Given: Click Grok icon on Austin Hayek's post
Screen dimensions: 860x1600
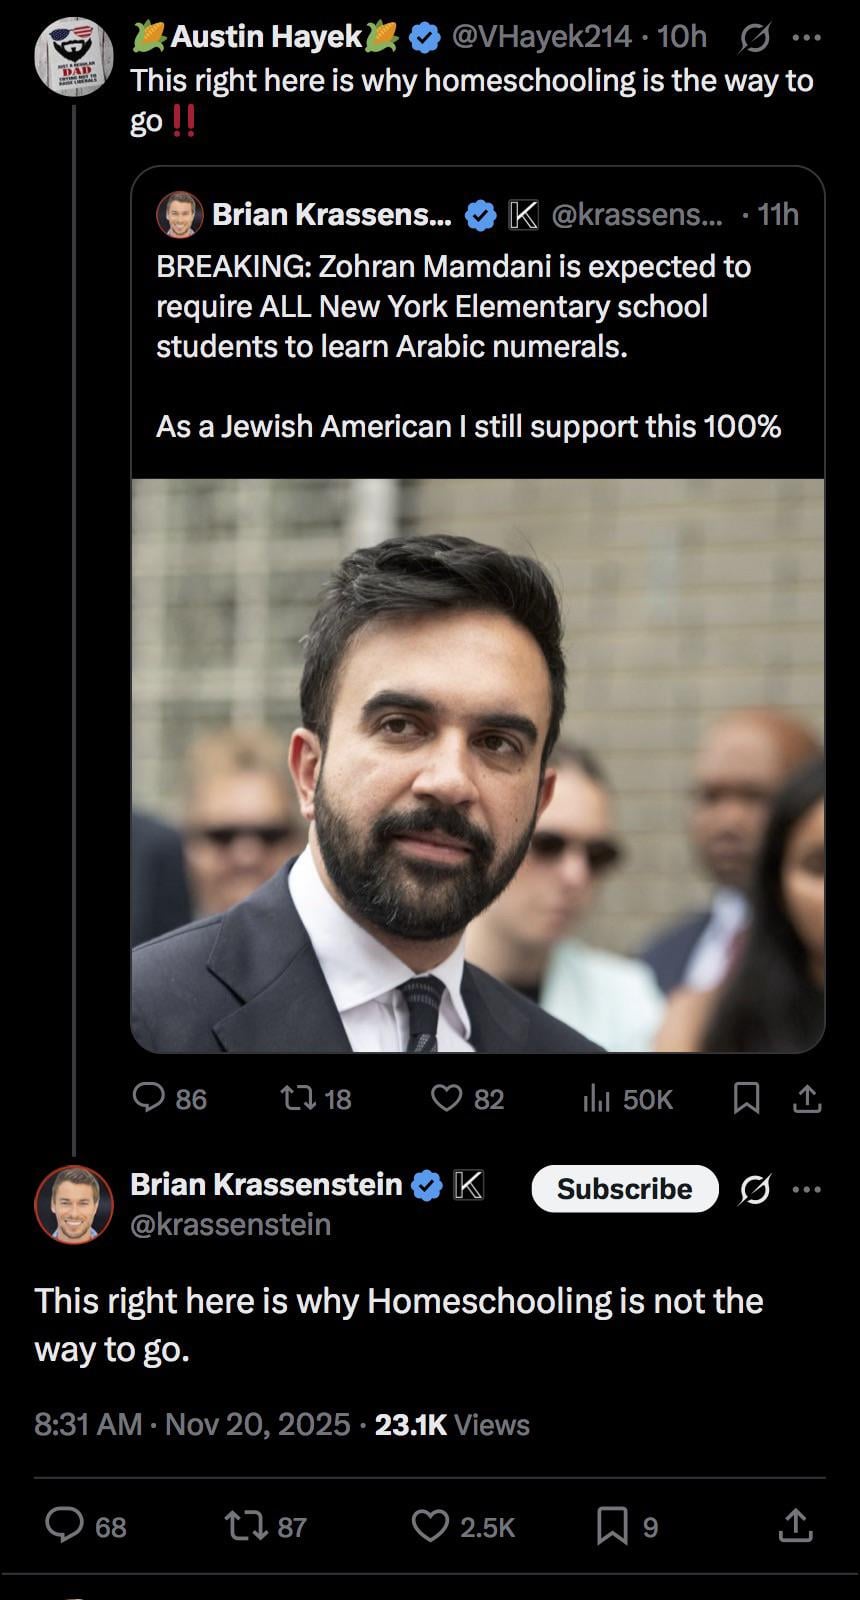Looking at the screenshot, I should [x=755, y=38].
